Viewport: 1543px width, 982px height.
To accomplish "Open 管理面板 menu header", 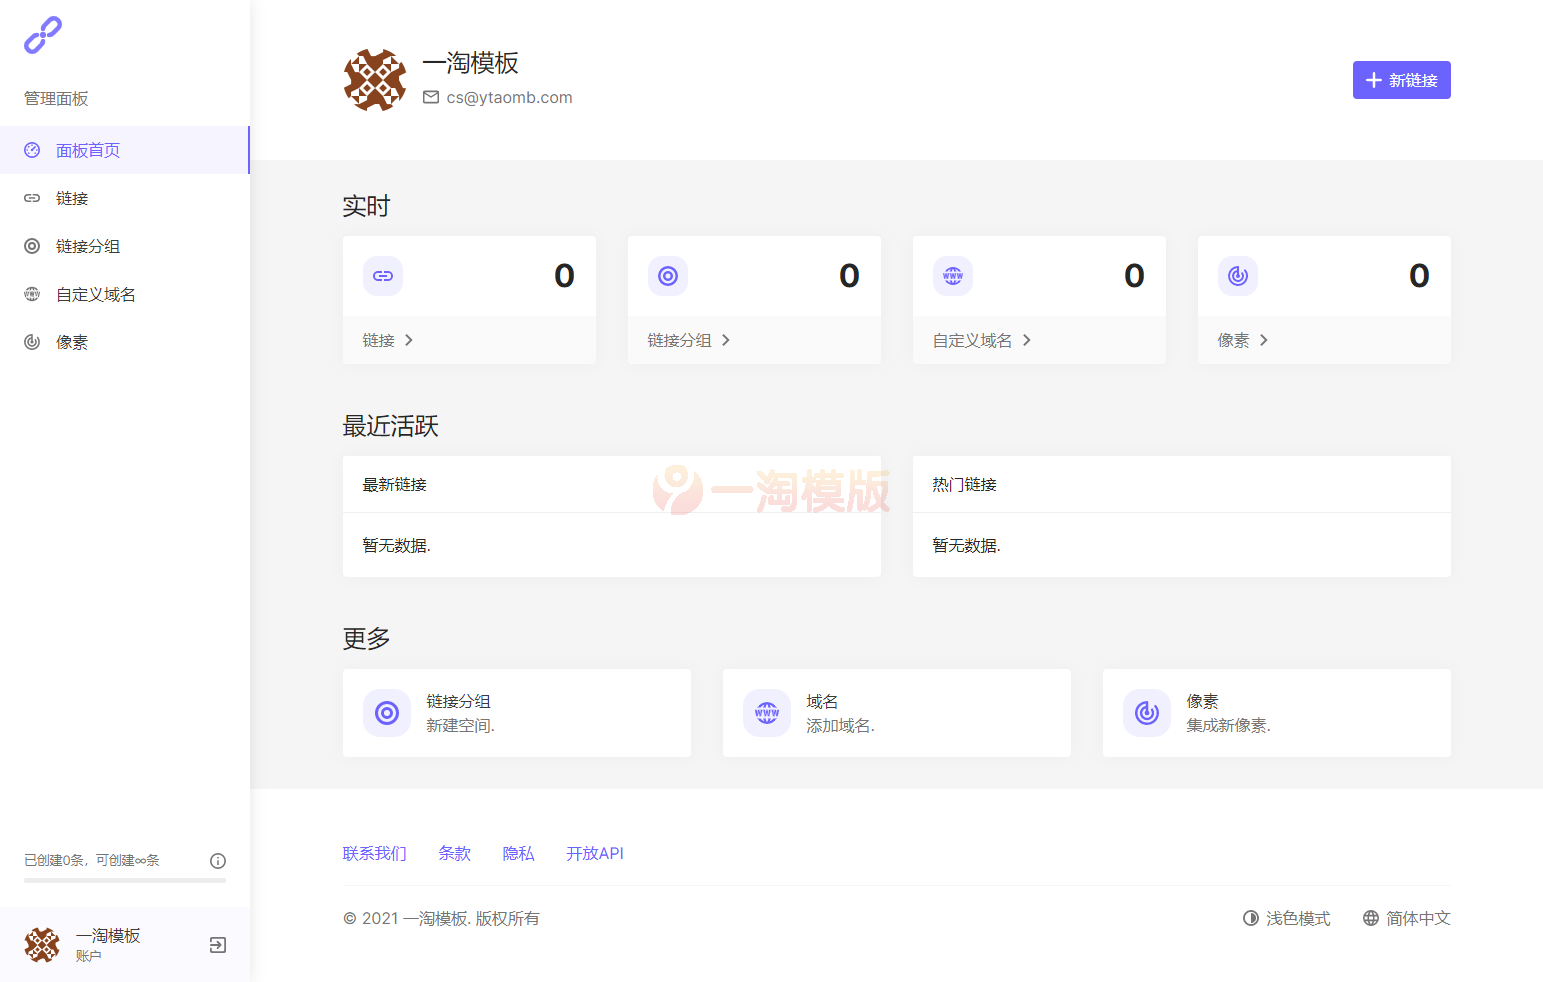I will pos(55,98).
